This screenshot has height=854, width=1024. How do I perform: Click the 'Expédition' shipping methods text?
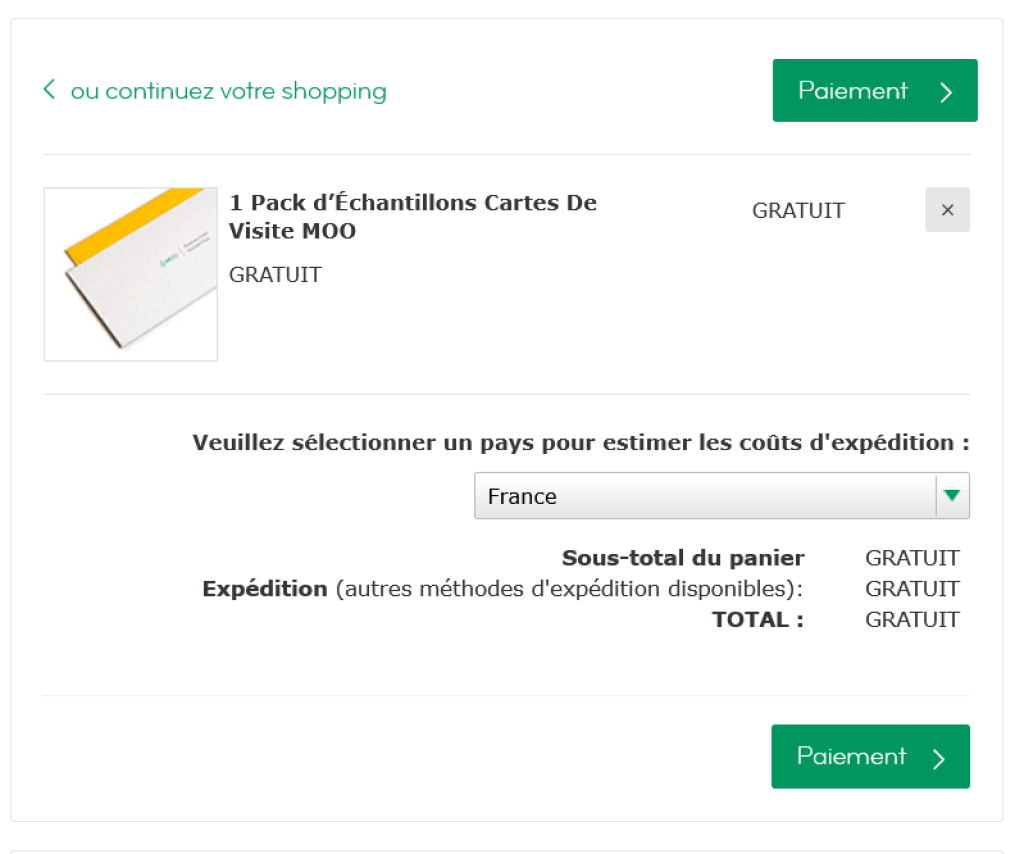point(502,589)
